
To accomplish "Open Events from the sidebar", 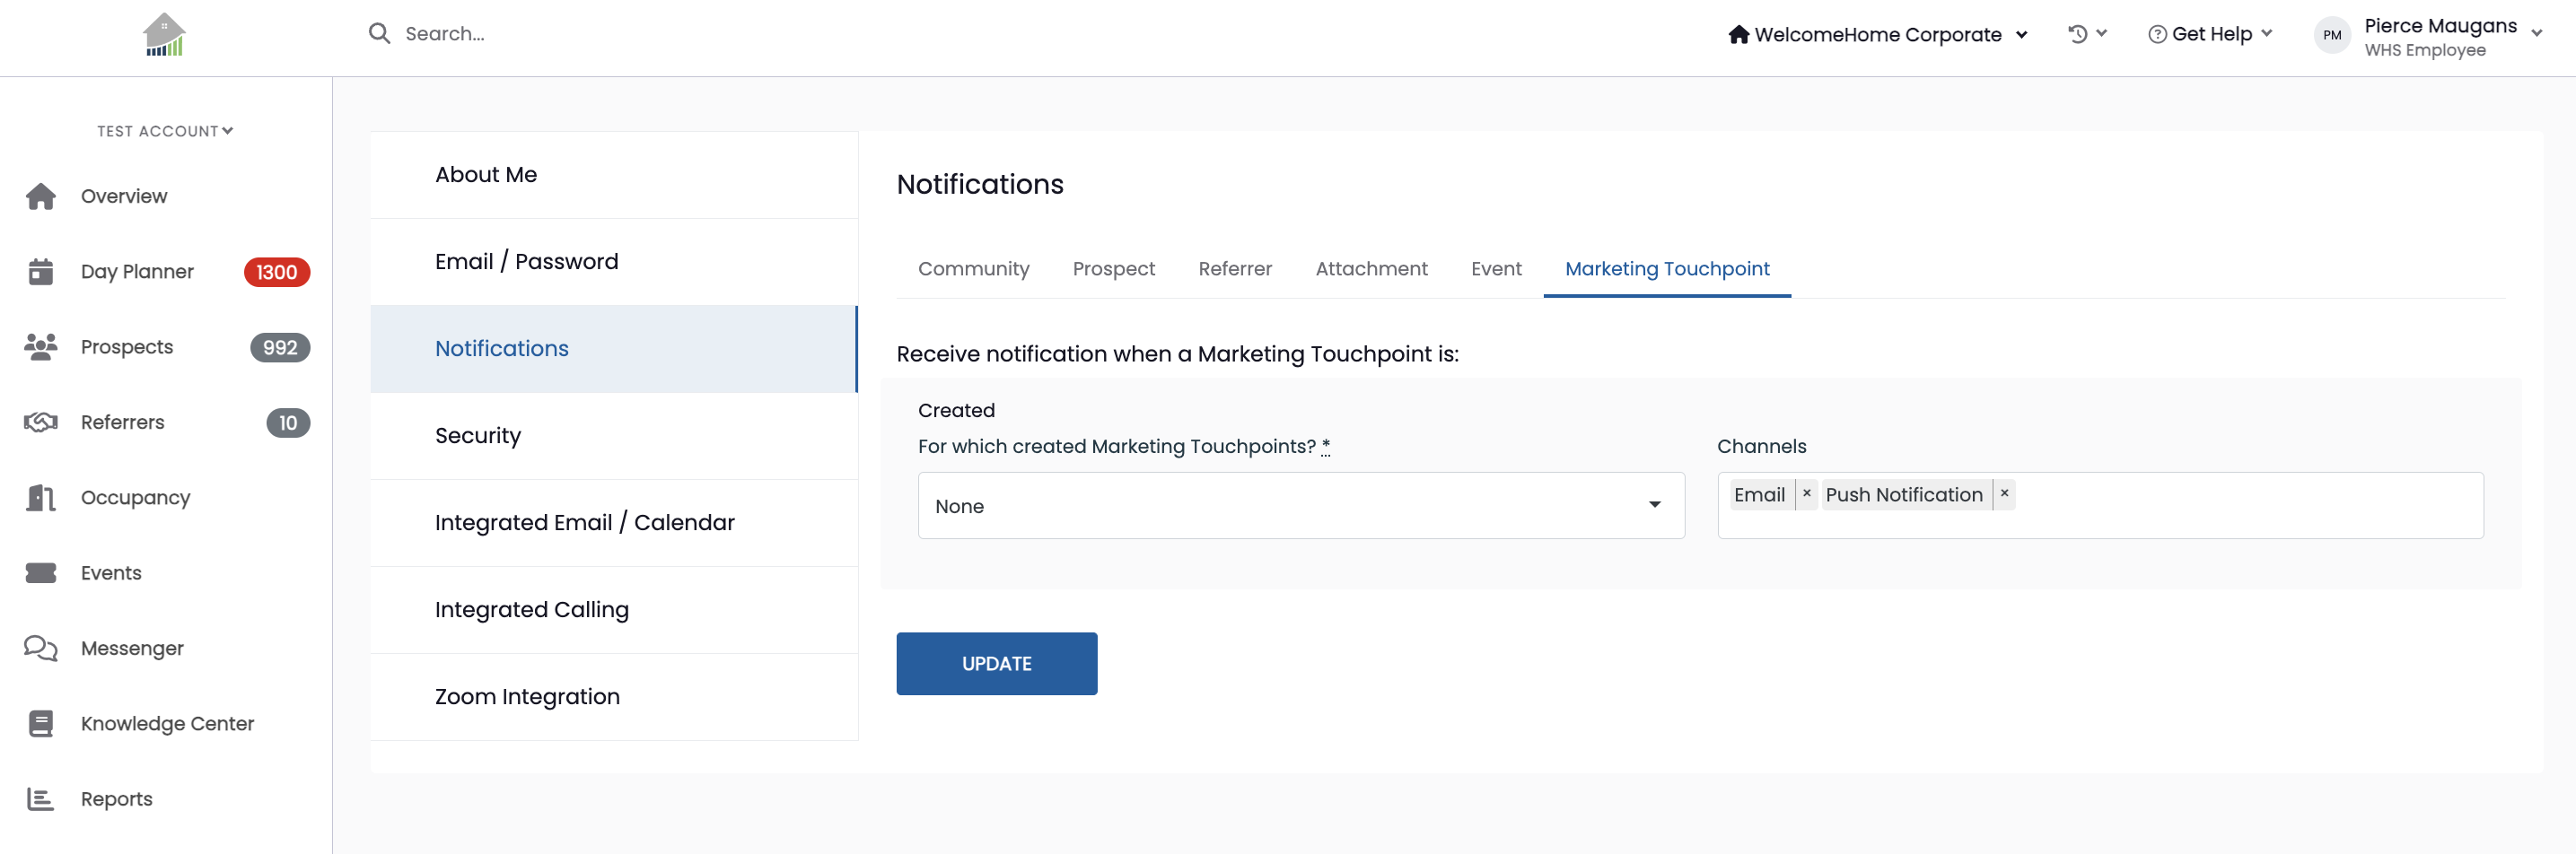I will [x=111, y=573].
